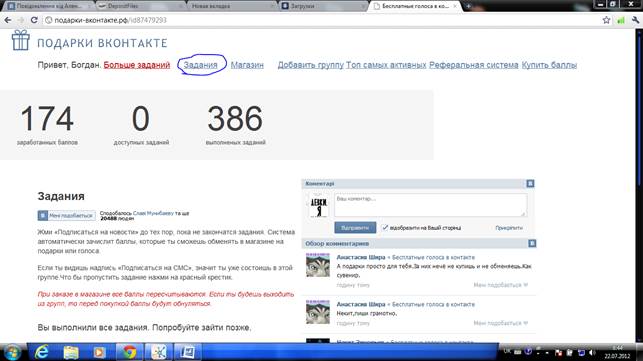
Task: Open the Windows Start menu
Action: point(11,352)
